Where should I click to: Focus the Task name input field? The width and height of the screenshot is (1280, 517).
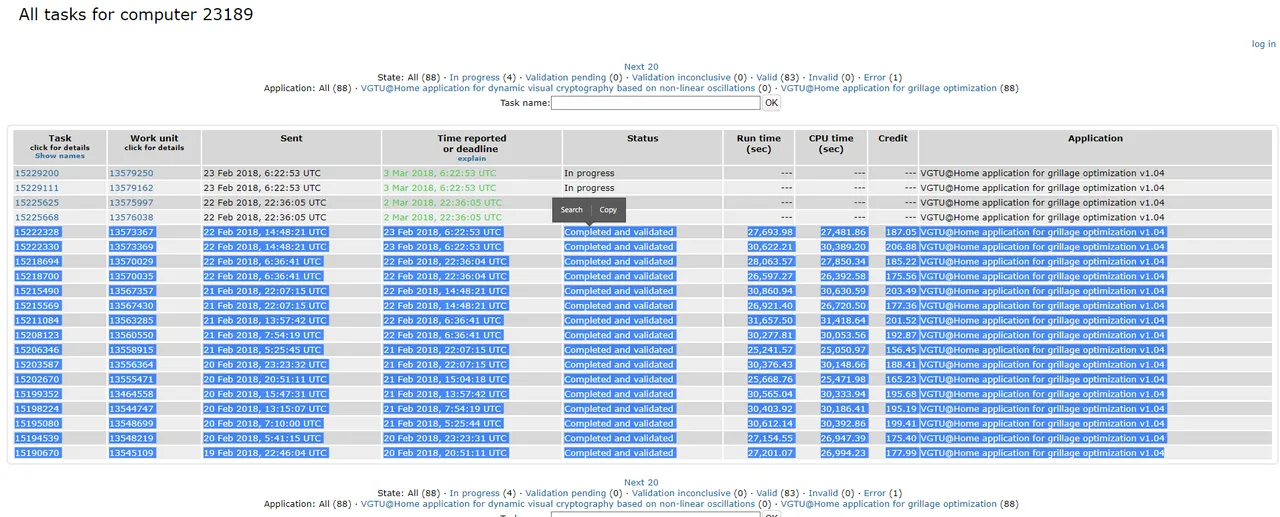pyautogui.click(x=655, y=102)
